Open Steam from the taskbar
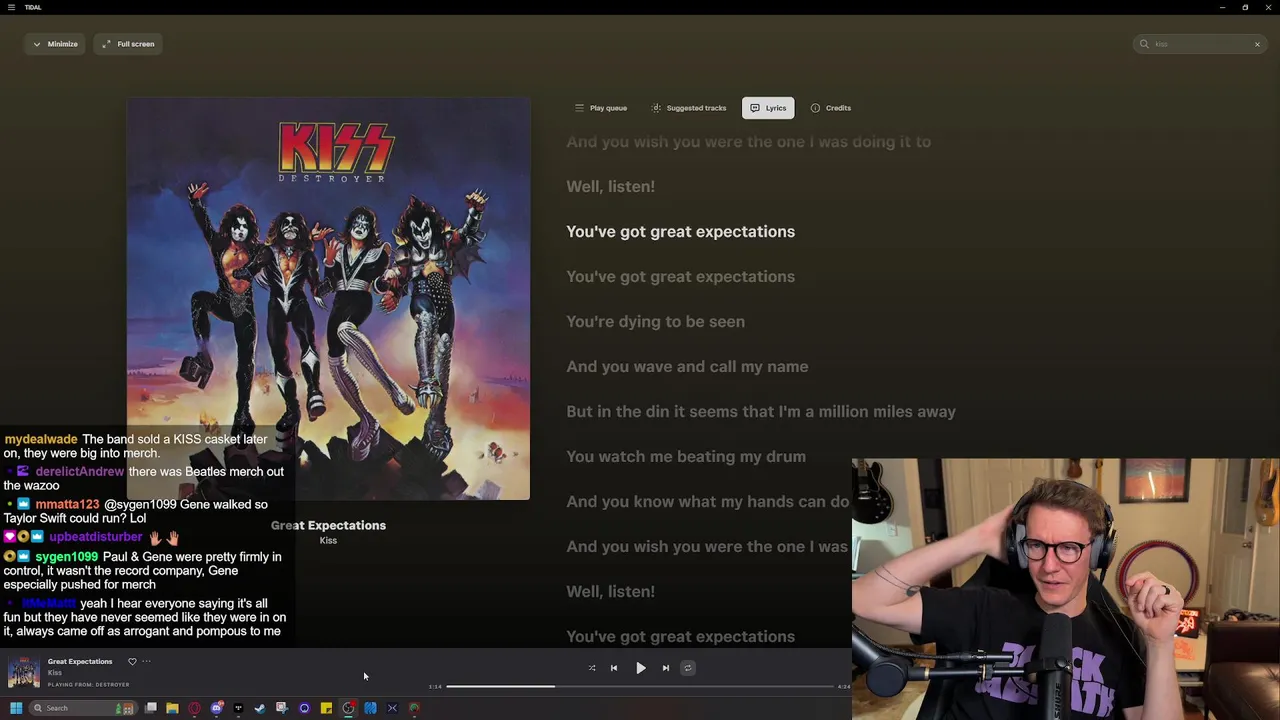This screenshot has height=720, width=1280. click(260, 708)
